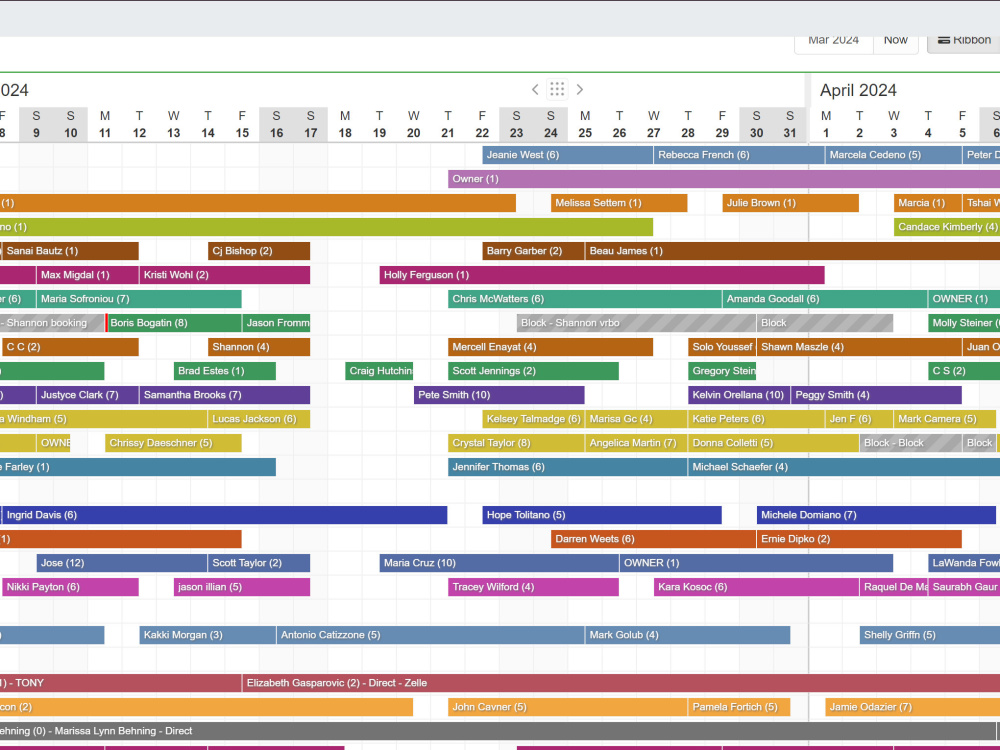Click the Mar 2024 button

[x=834, y=40]
